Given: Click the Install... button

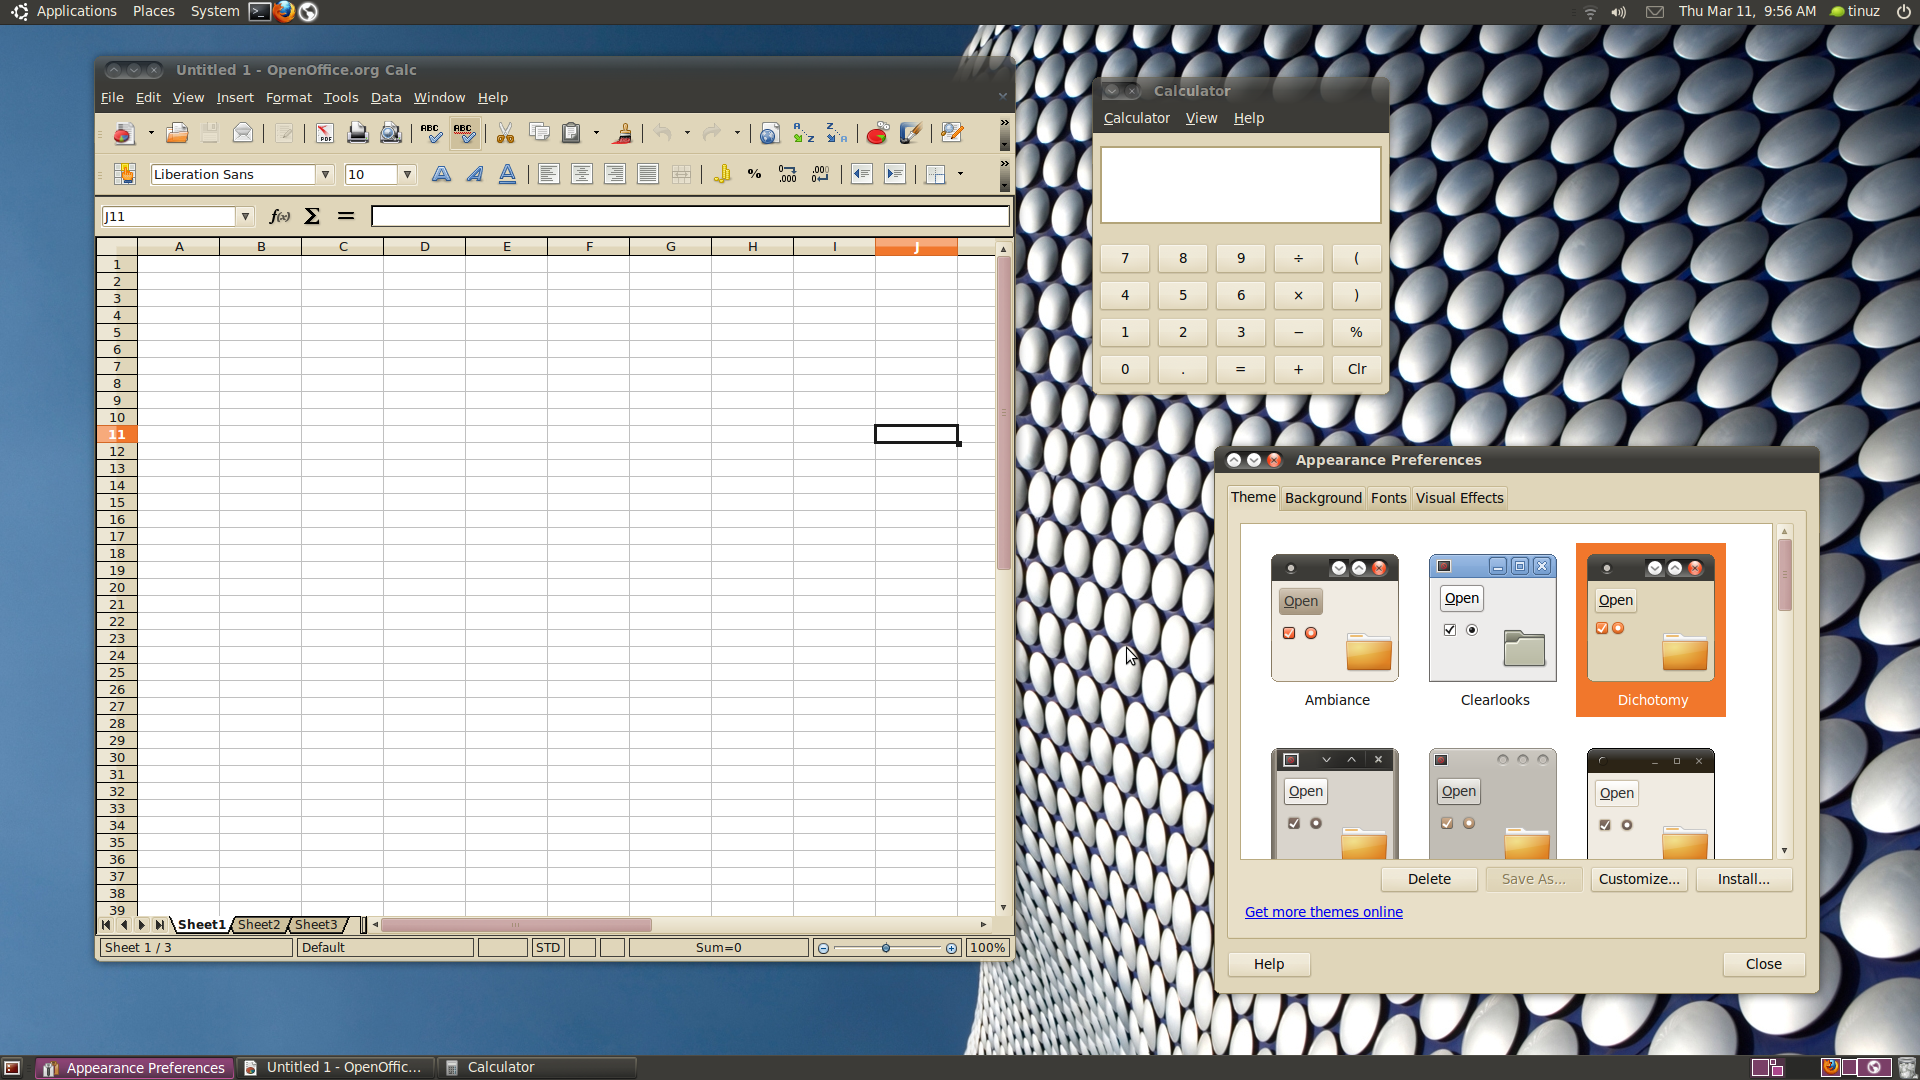Looking at the screenshot, I should (1743, 879).
